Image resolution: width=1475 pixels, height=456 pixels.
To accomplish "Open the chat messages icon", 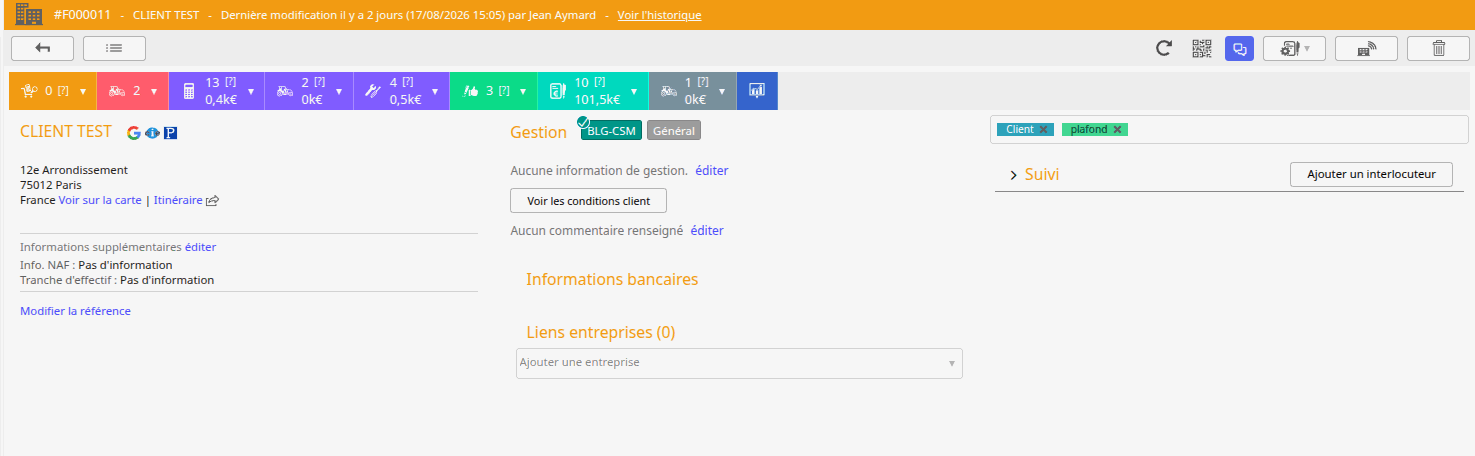I will (x=1240, y=48).
